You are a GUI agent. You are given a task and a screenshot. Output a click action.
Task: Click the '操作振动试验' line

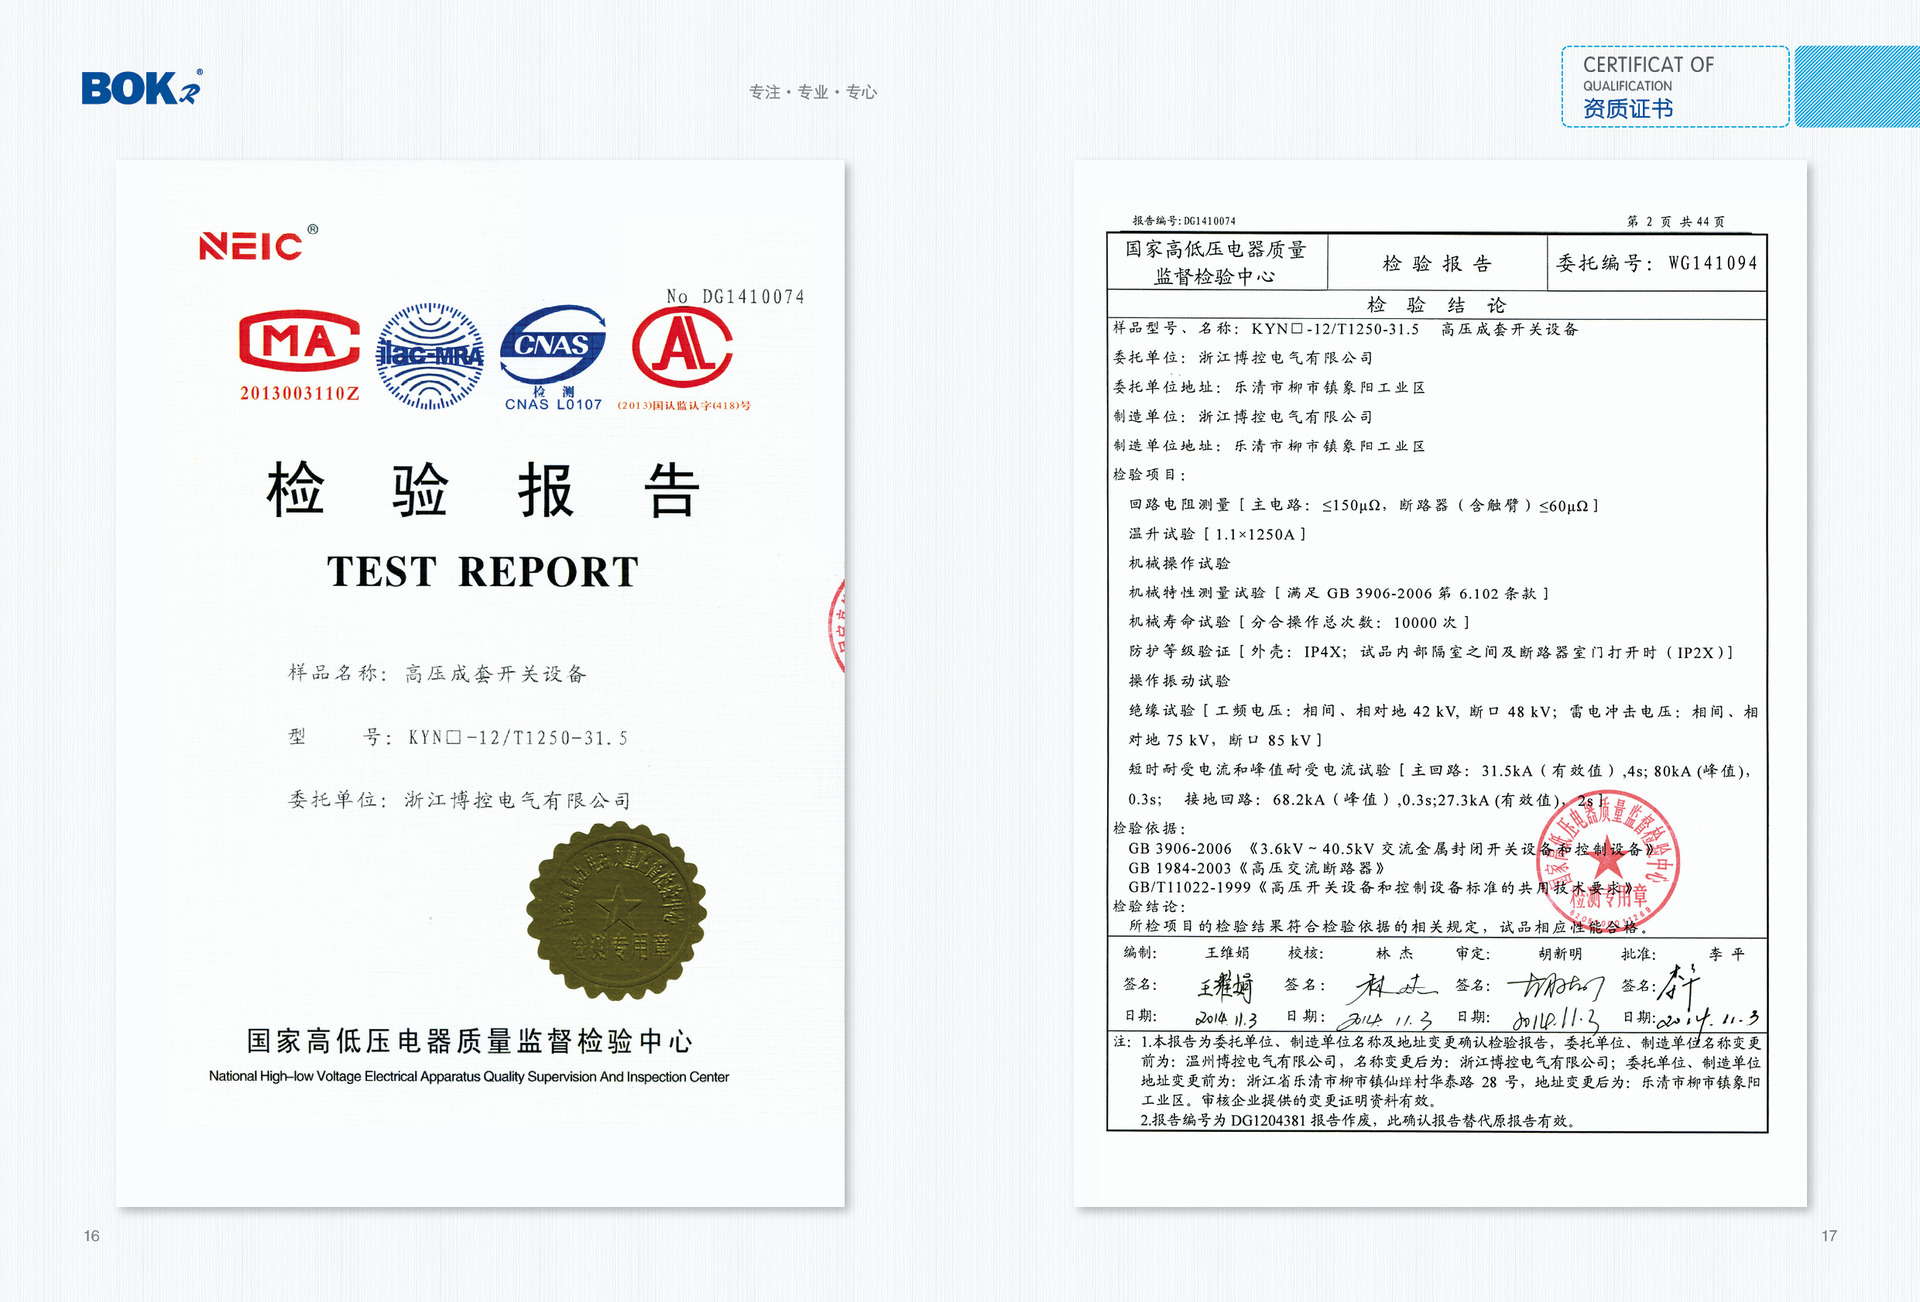1179,680
